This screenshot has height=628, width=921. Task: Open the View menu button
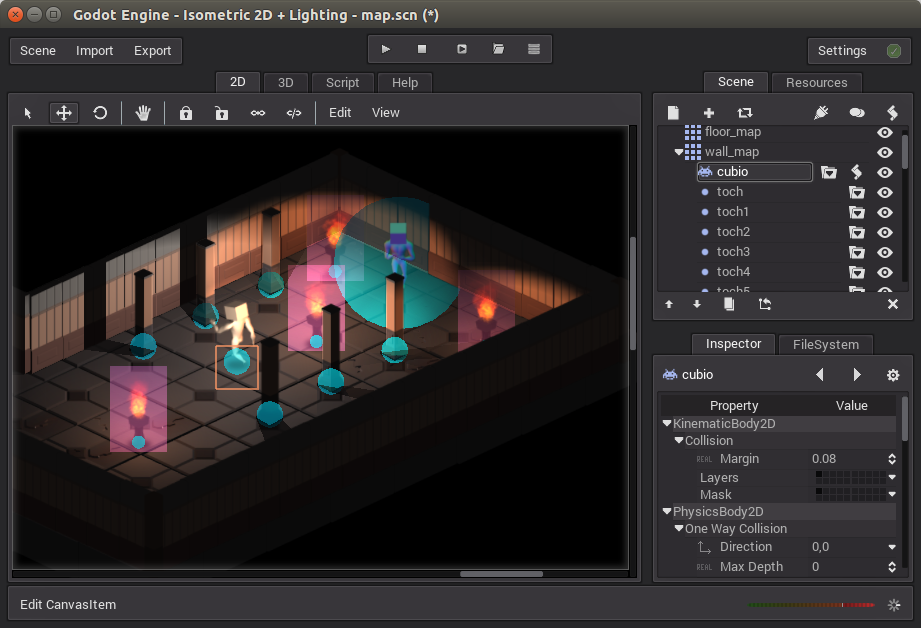tap(385, 113)
